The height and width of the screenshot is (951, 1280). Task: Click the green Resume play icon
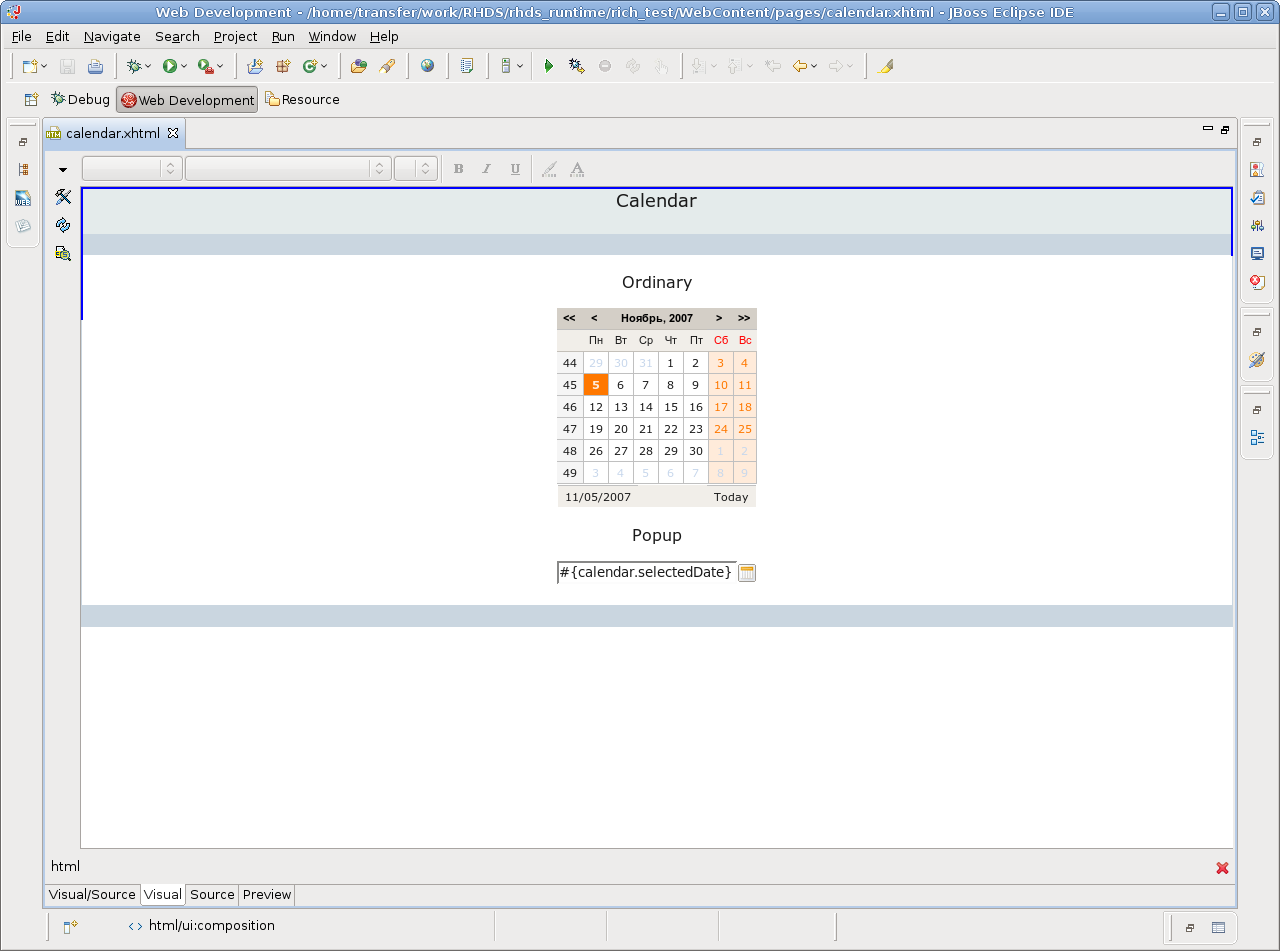[x=548, y=66]
